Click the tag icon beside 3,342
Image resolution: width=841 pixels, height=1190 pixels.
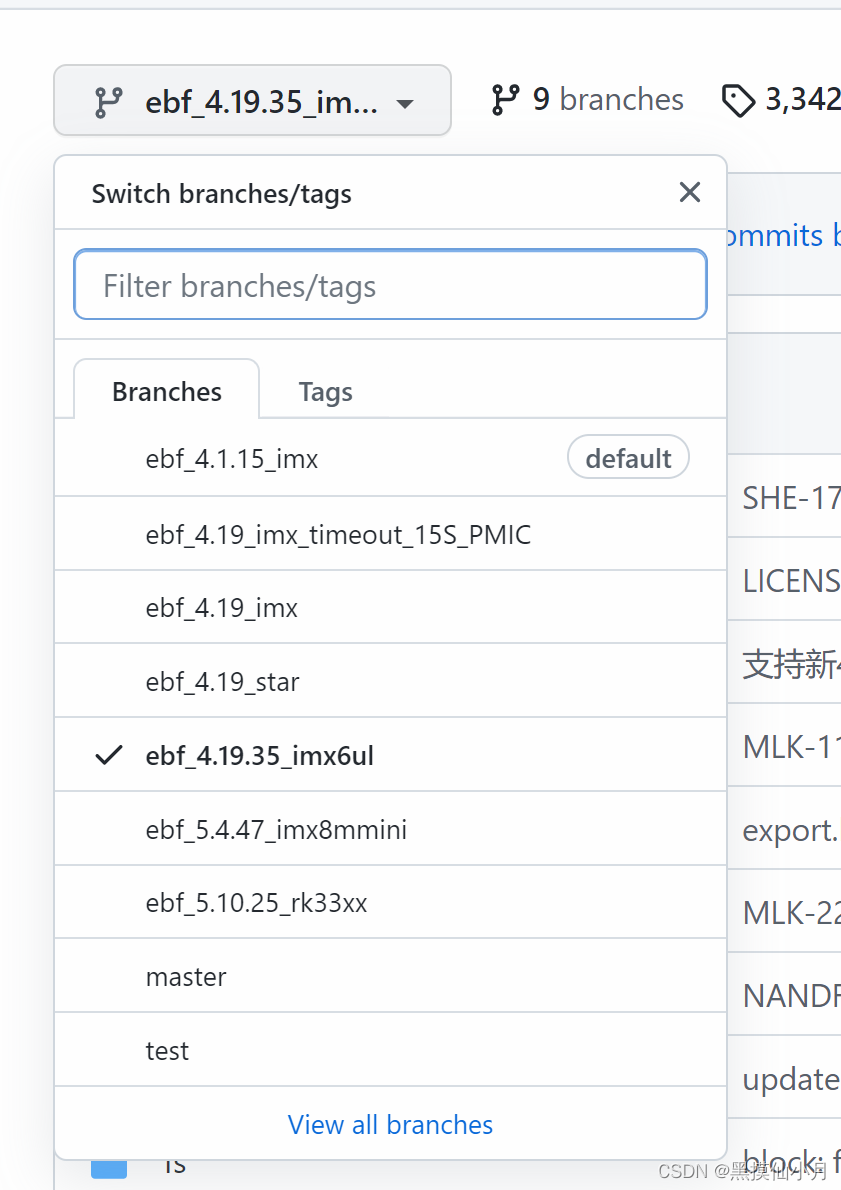click(739, 100)
